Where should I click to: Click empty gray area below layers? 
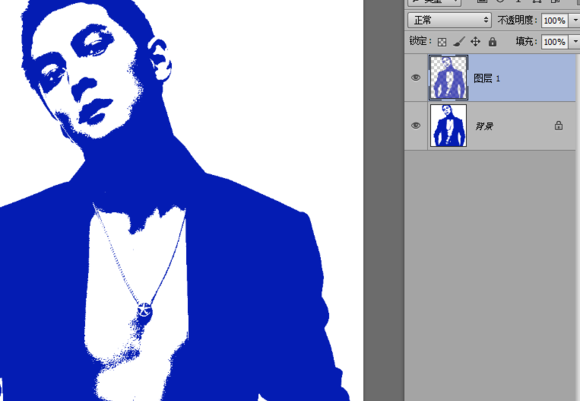tap(490, 274)
